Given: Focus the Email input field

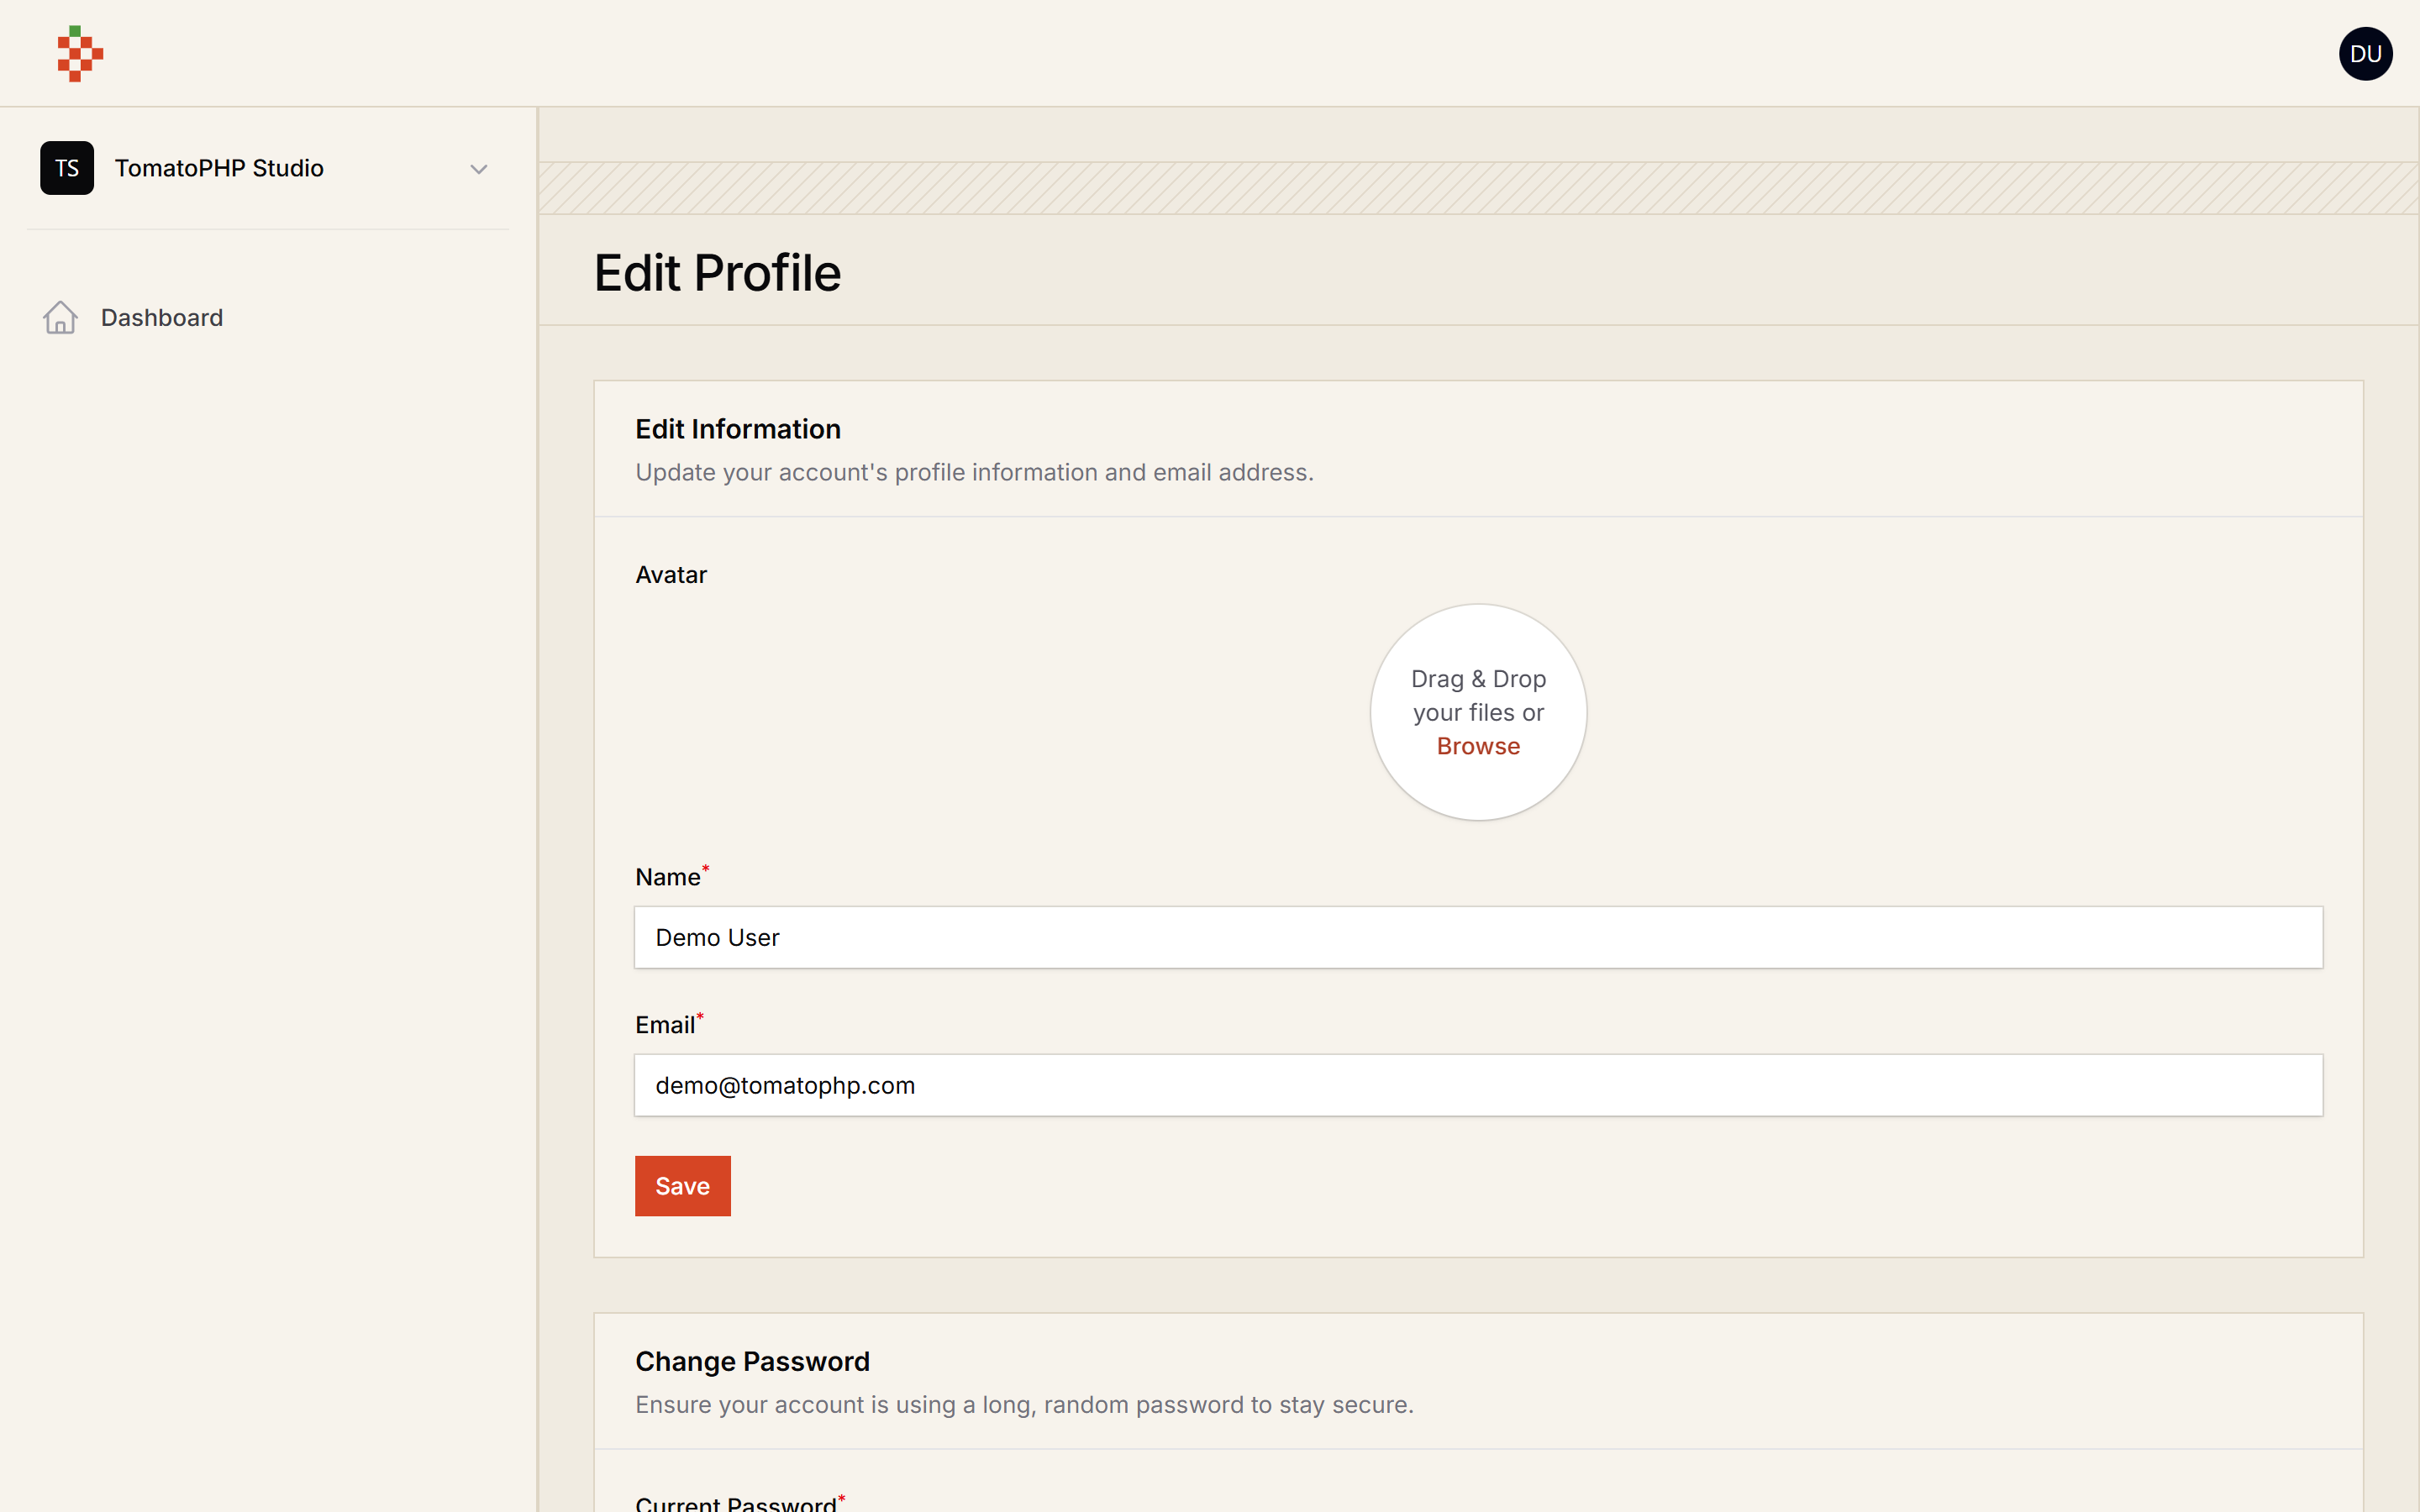Looking at the screenshot, I should tap(1478, 1085).
